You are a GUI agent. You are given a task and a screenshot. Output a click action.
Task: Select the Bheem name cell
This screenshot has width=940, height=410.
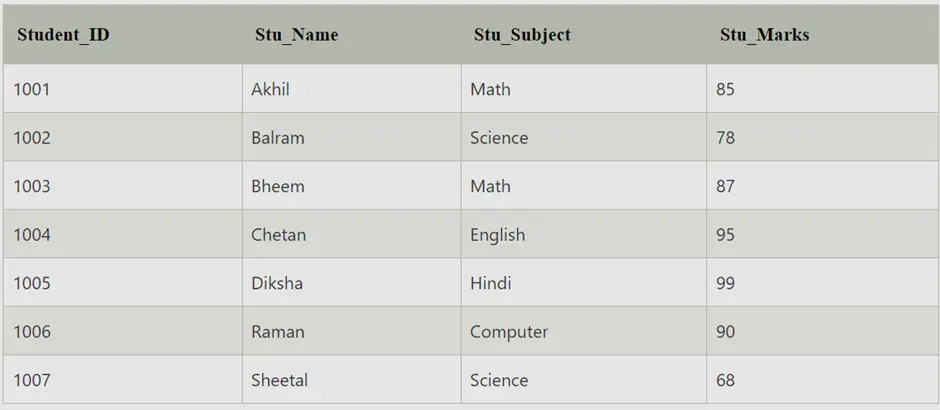pyautogui.click(x=352, y=186)
